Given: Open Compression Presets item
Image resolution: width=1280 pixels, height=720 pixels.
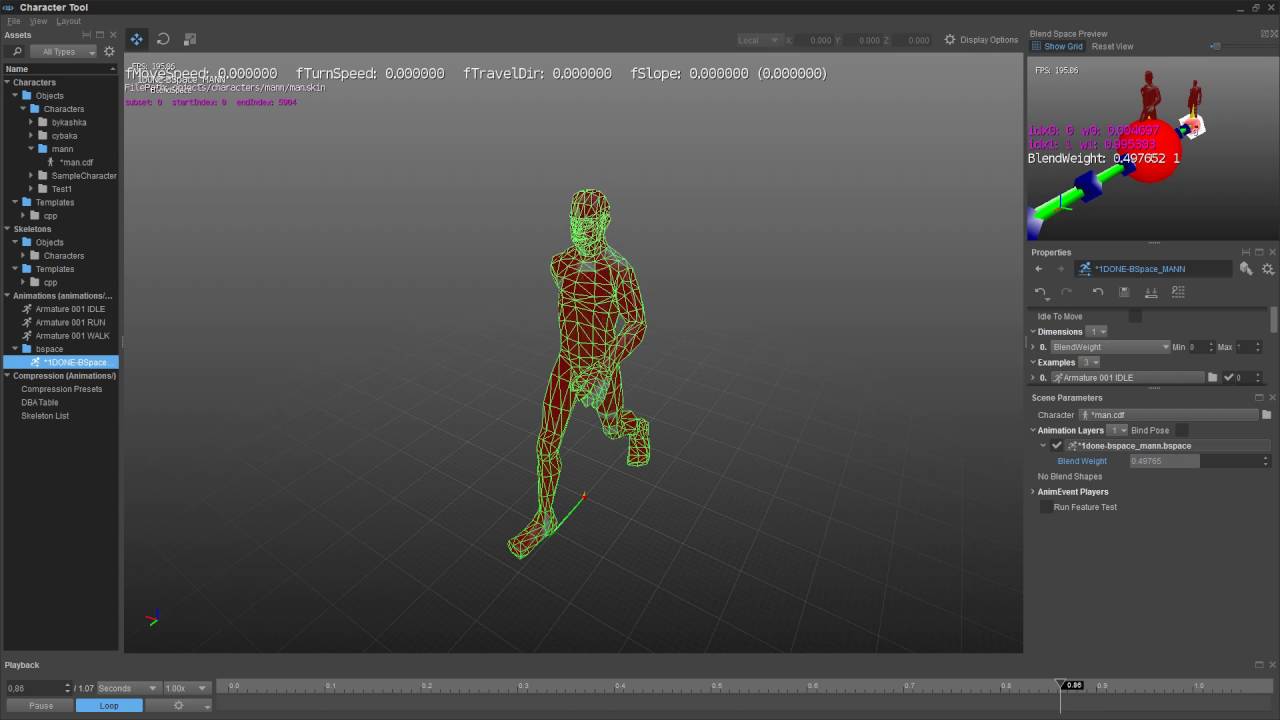Looking at the screenshot, I should point(61,389).
